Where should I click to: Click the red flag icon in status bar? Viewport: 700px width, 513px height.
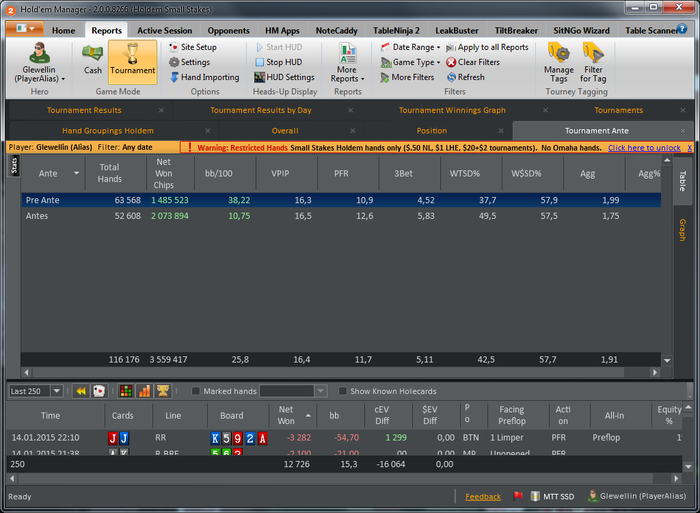(518, 496)
